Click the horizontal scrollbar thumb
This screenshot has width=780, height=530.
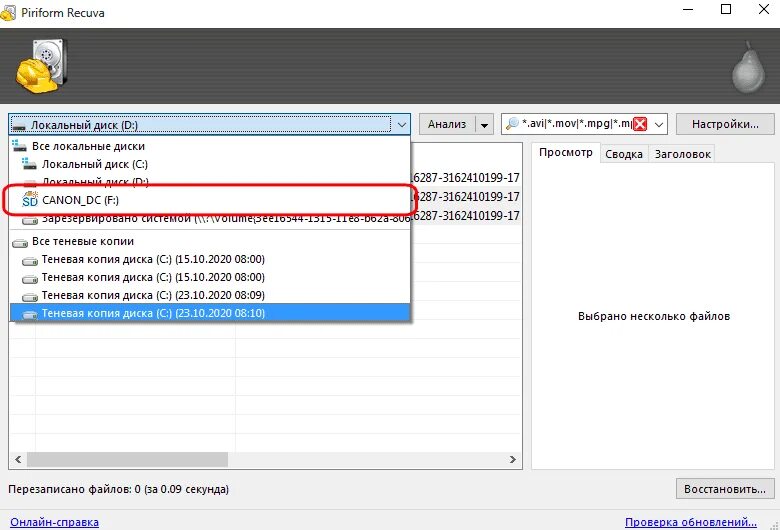[127, 459]
